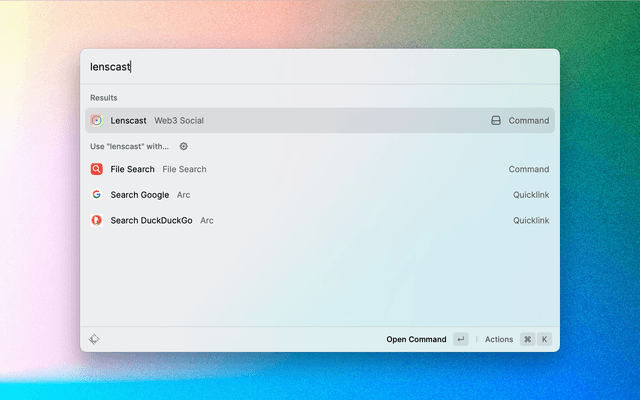Click the Google logo icon

tap(96, 194)
